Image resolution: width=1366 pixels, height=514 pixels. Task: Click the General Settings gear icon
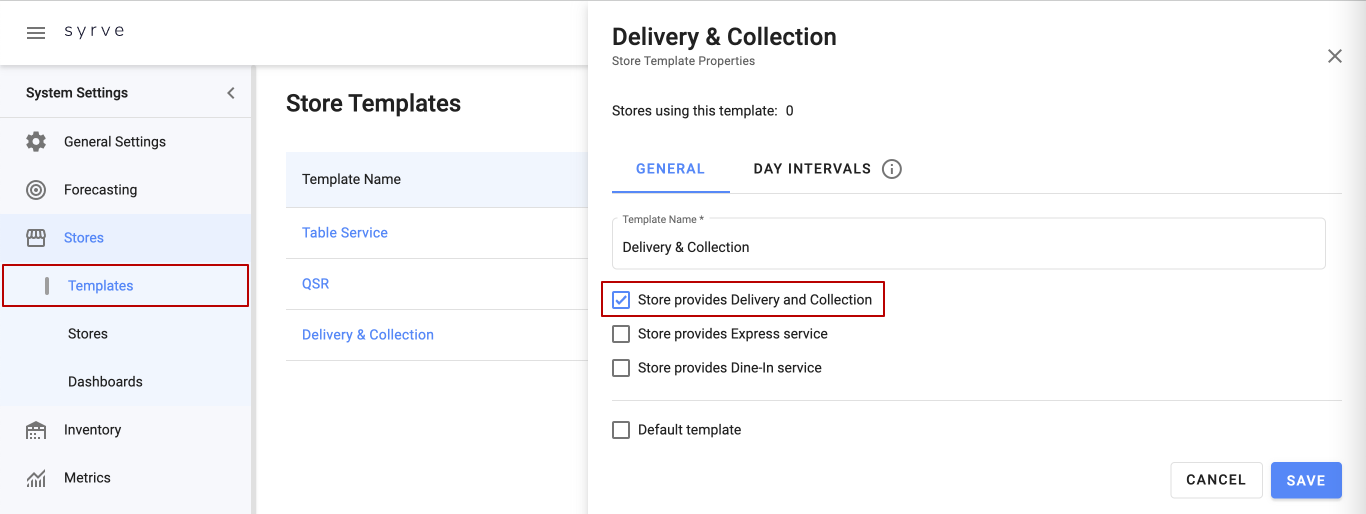click(36, 142)
